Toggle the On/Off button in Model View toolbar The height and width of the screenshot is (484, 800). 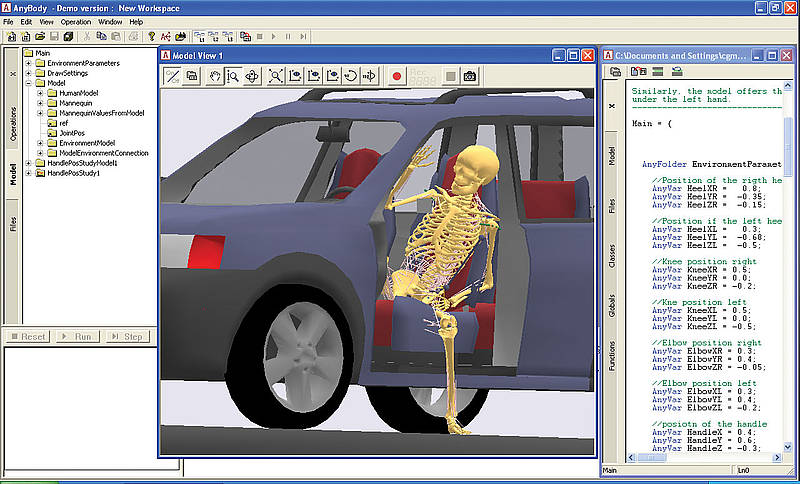point(173,75)
